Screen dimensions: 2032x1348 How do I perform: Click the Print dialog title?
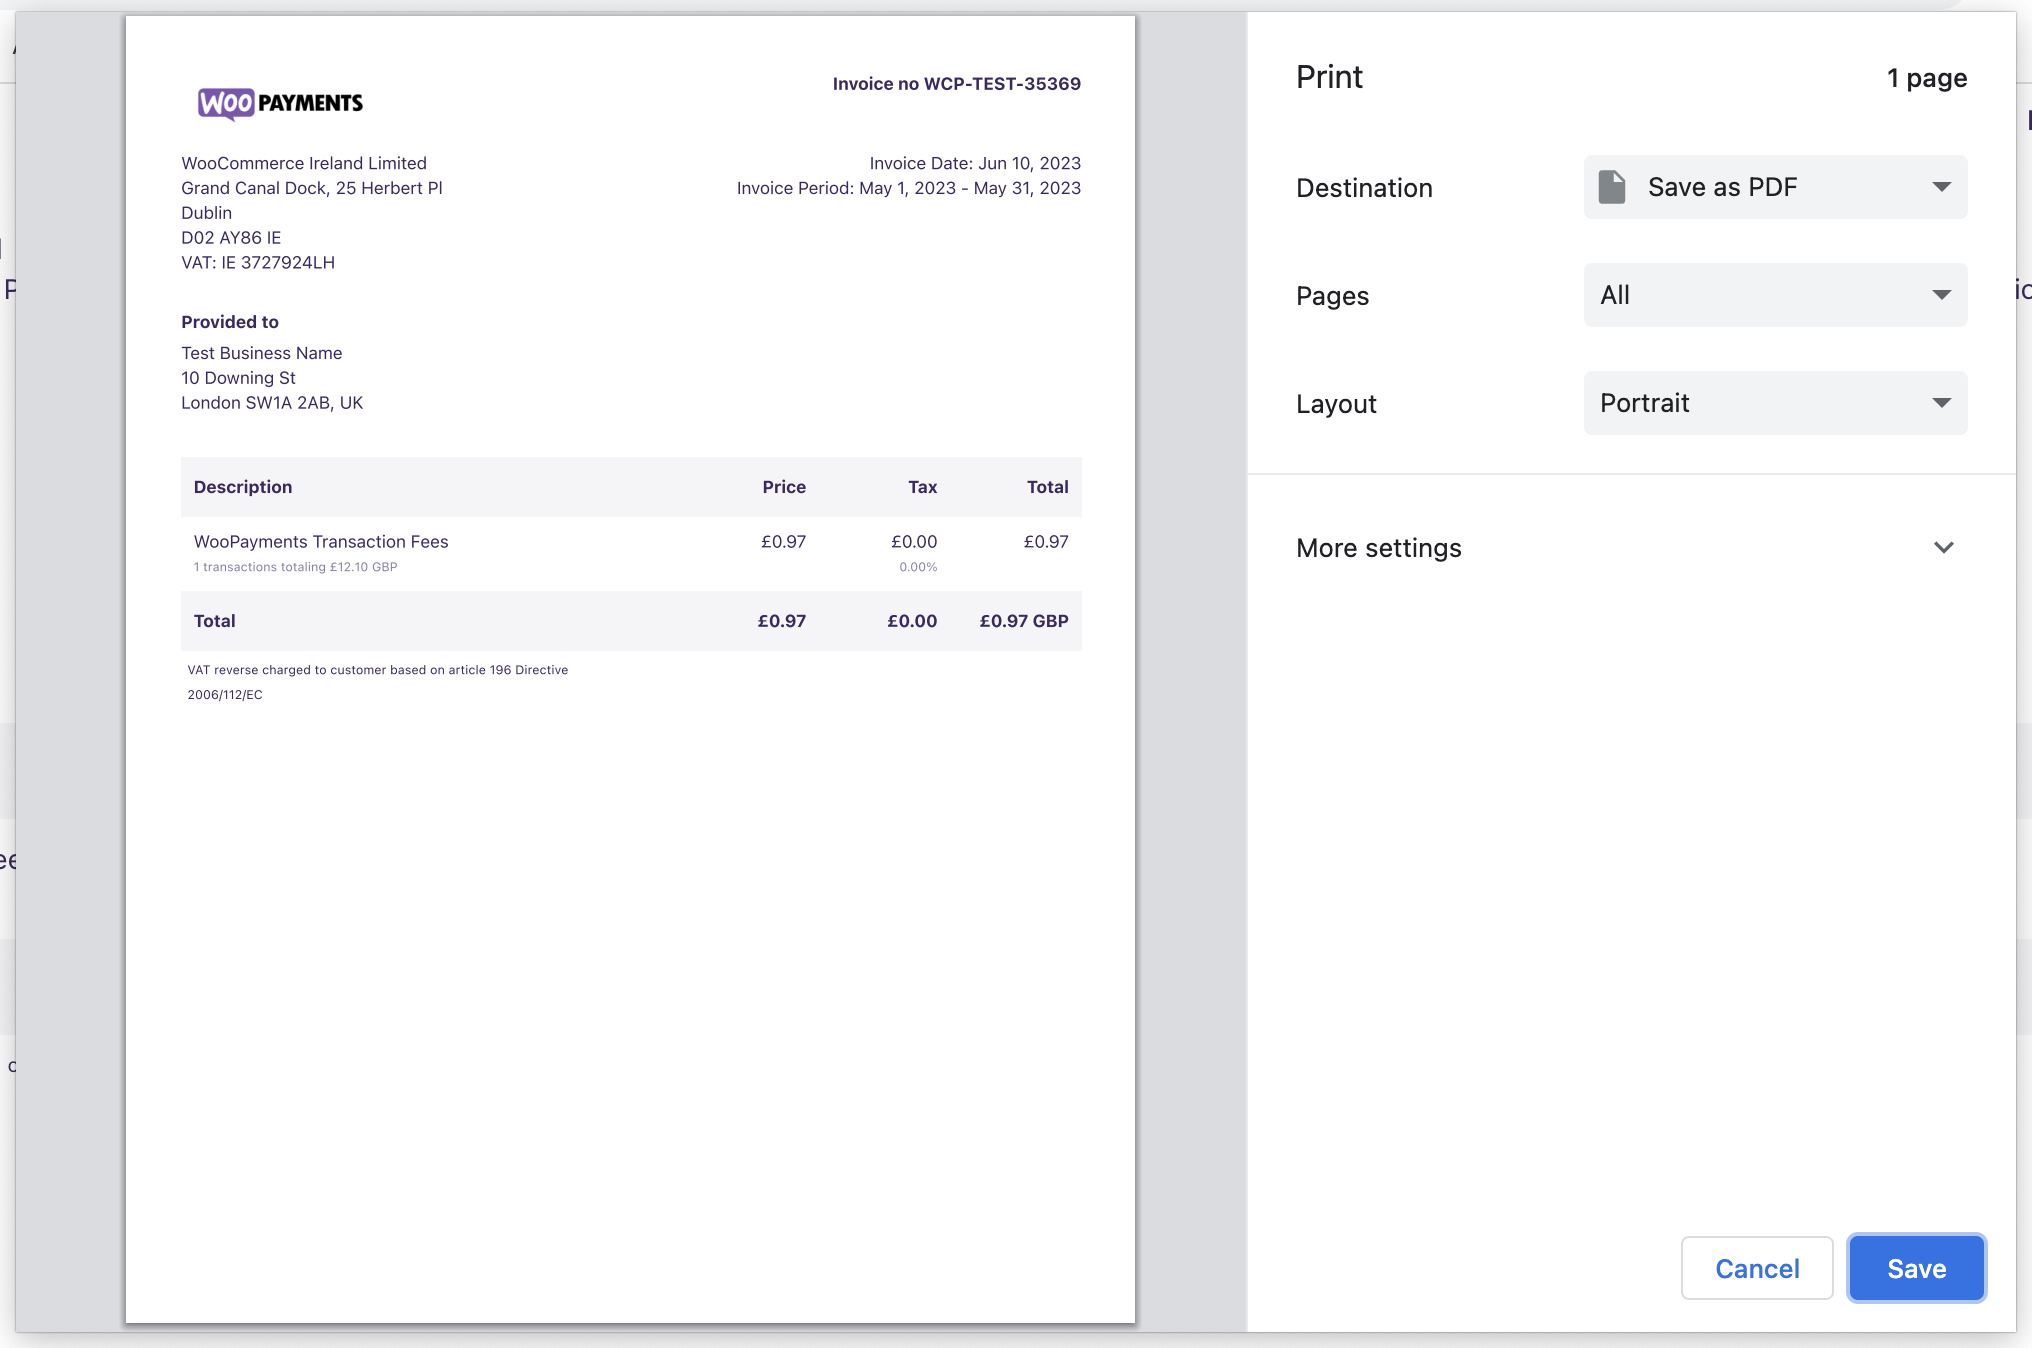[1329, 77]
